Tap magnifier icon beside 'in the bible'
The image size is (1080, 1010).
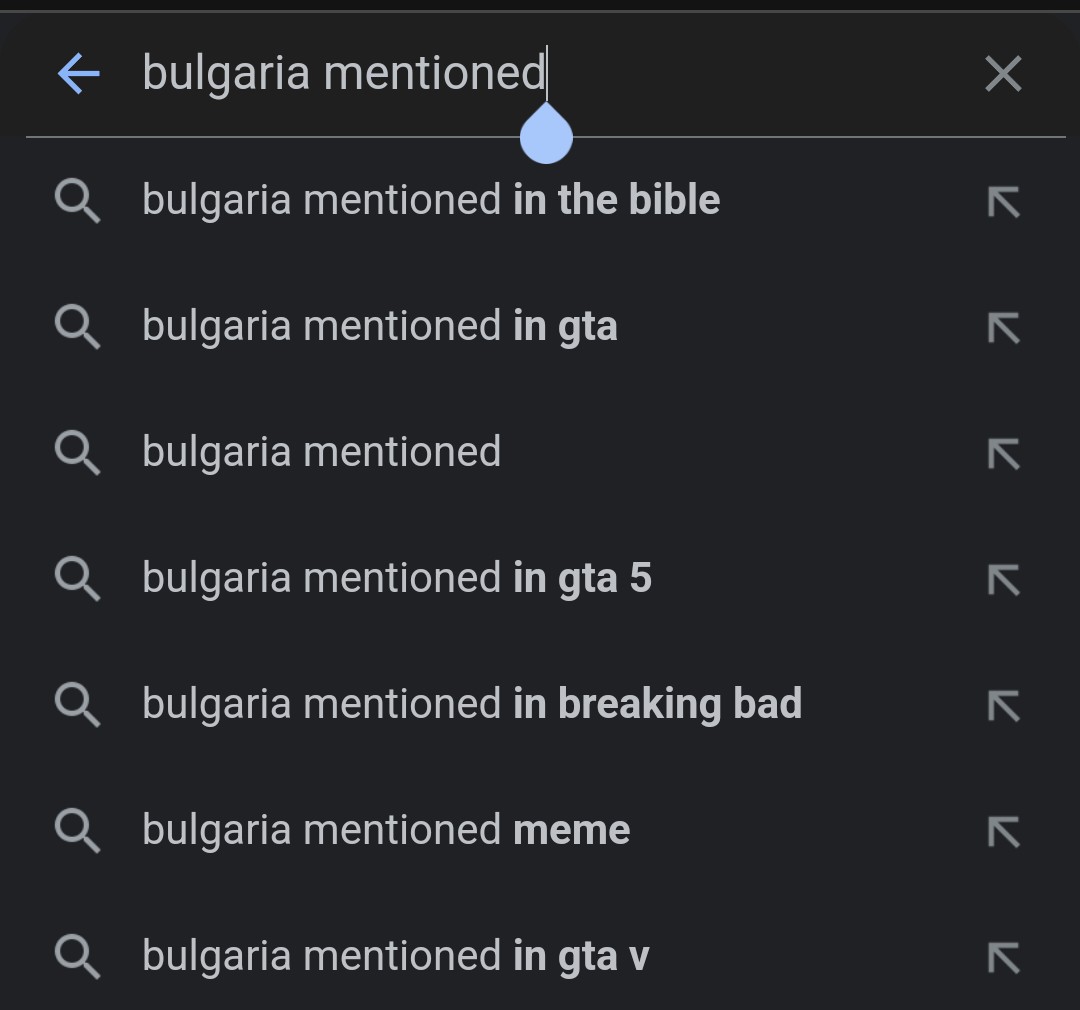(x=77, y=202)
